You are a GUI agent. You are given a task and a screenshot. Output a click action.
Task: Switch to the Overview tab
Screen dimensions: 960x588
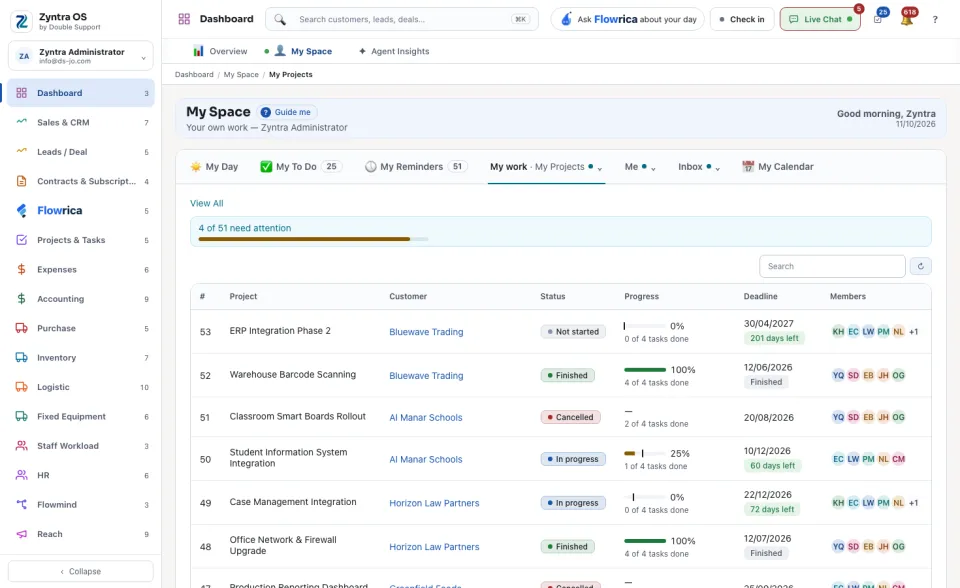(x=220, y=51)
